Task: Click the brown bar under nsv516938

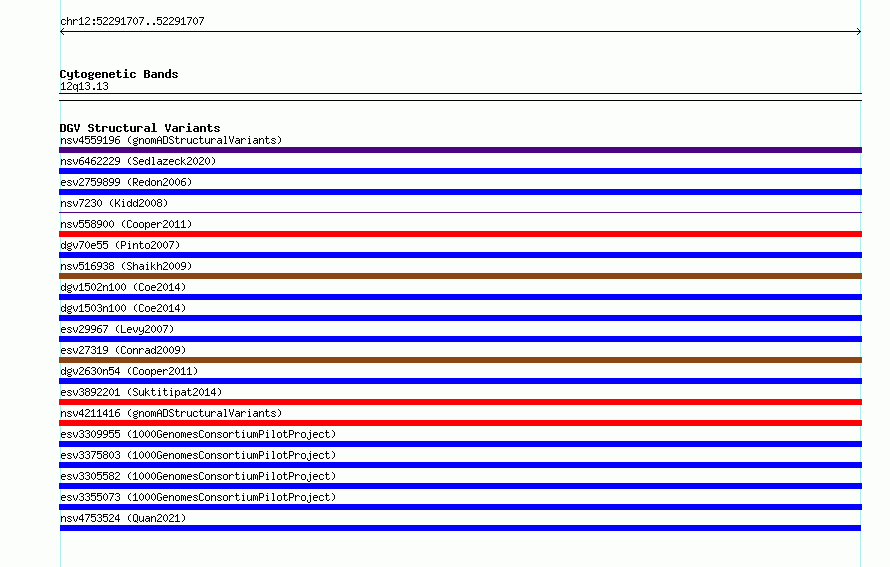Action: click(460, 276)
